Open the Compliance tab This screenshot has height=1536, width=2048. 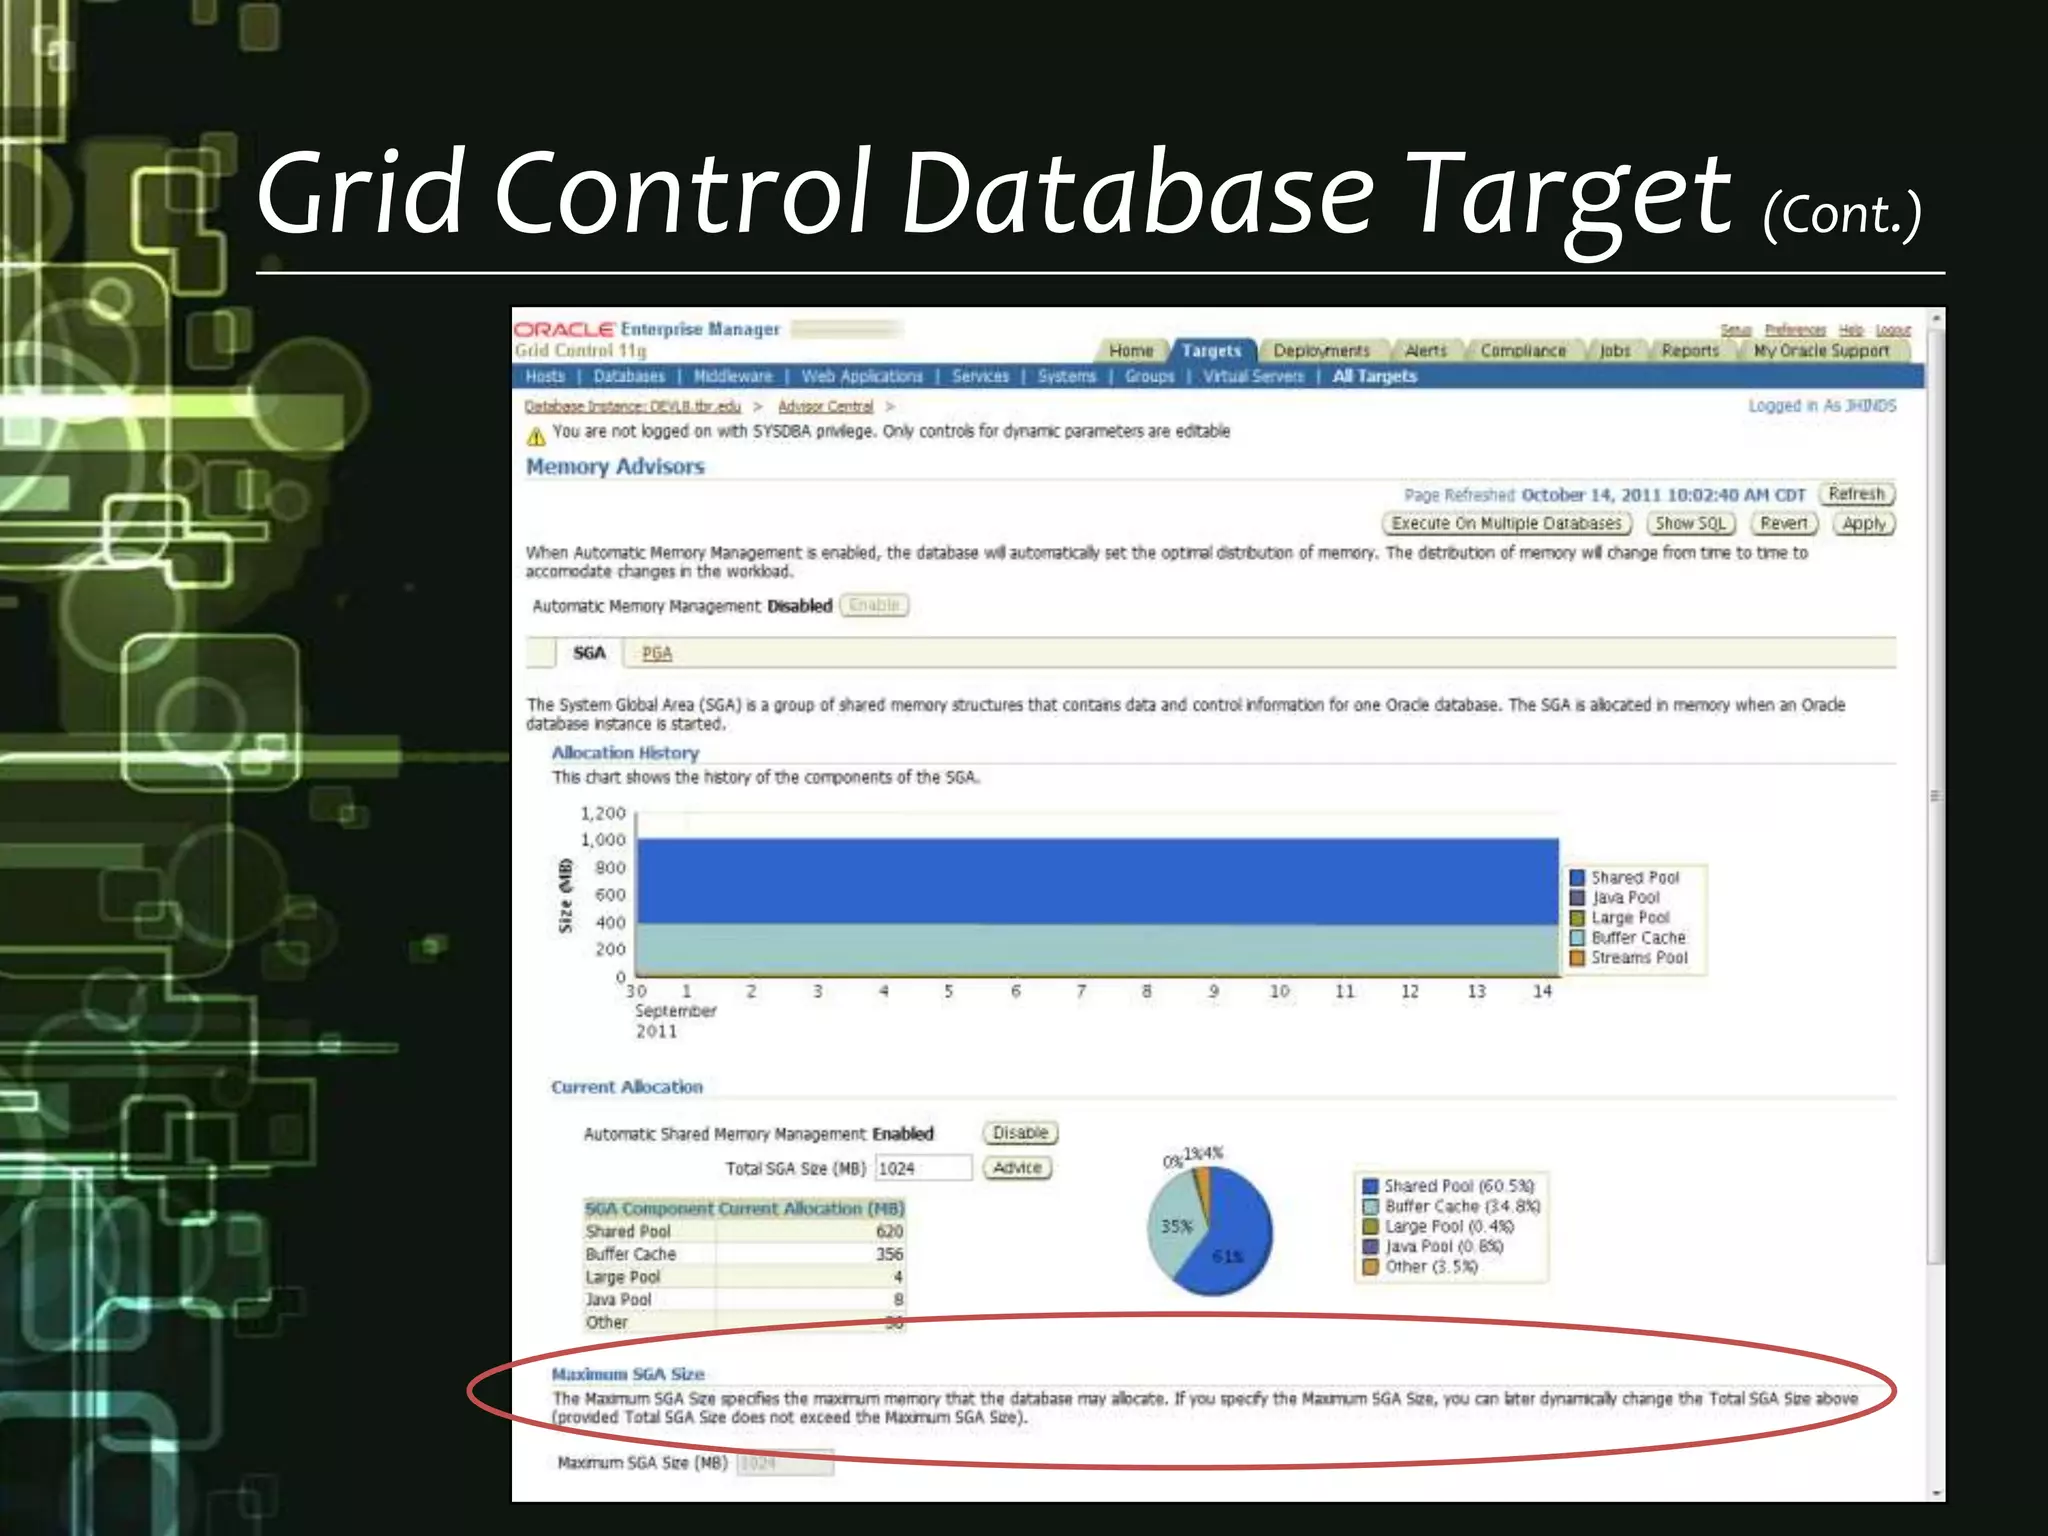[1523, 351]
